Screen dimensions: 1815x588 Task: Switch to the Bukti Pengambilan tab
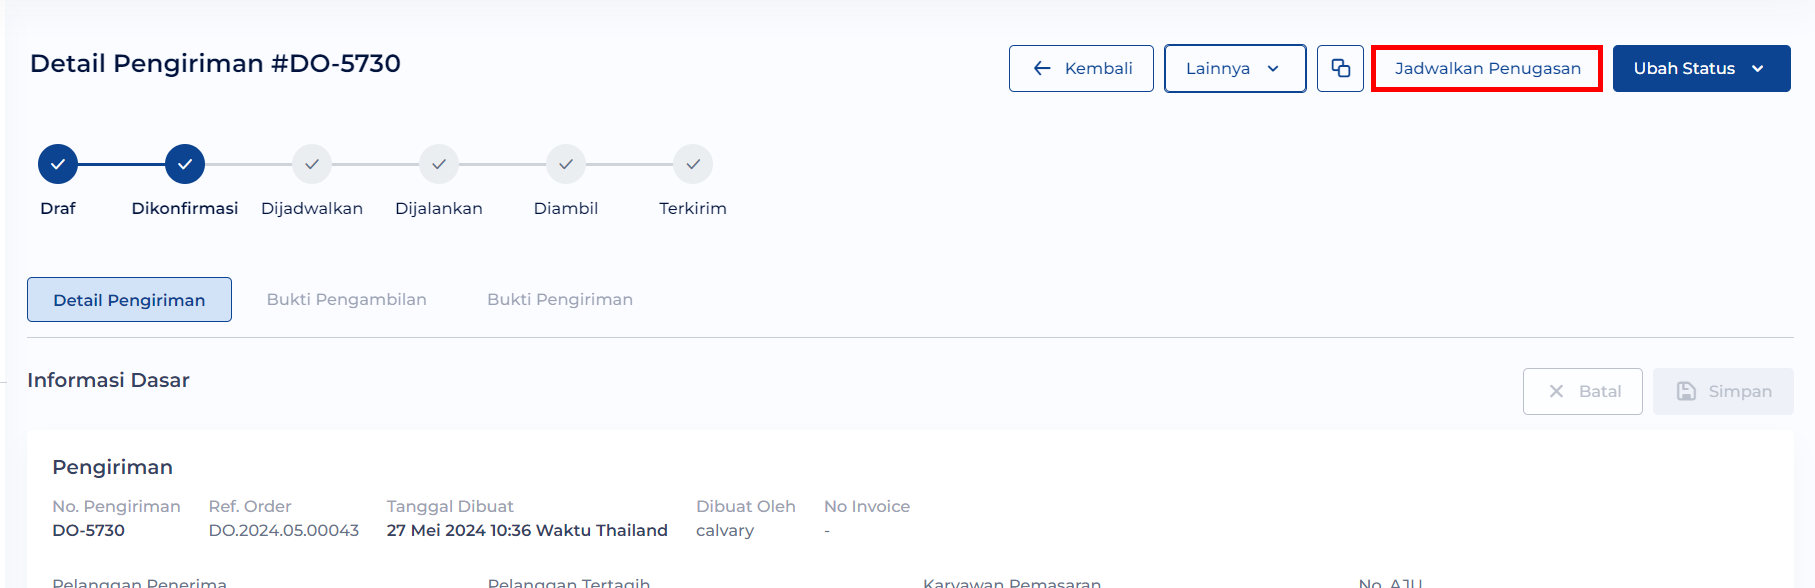(347, 299)
